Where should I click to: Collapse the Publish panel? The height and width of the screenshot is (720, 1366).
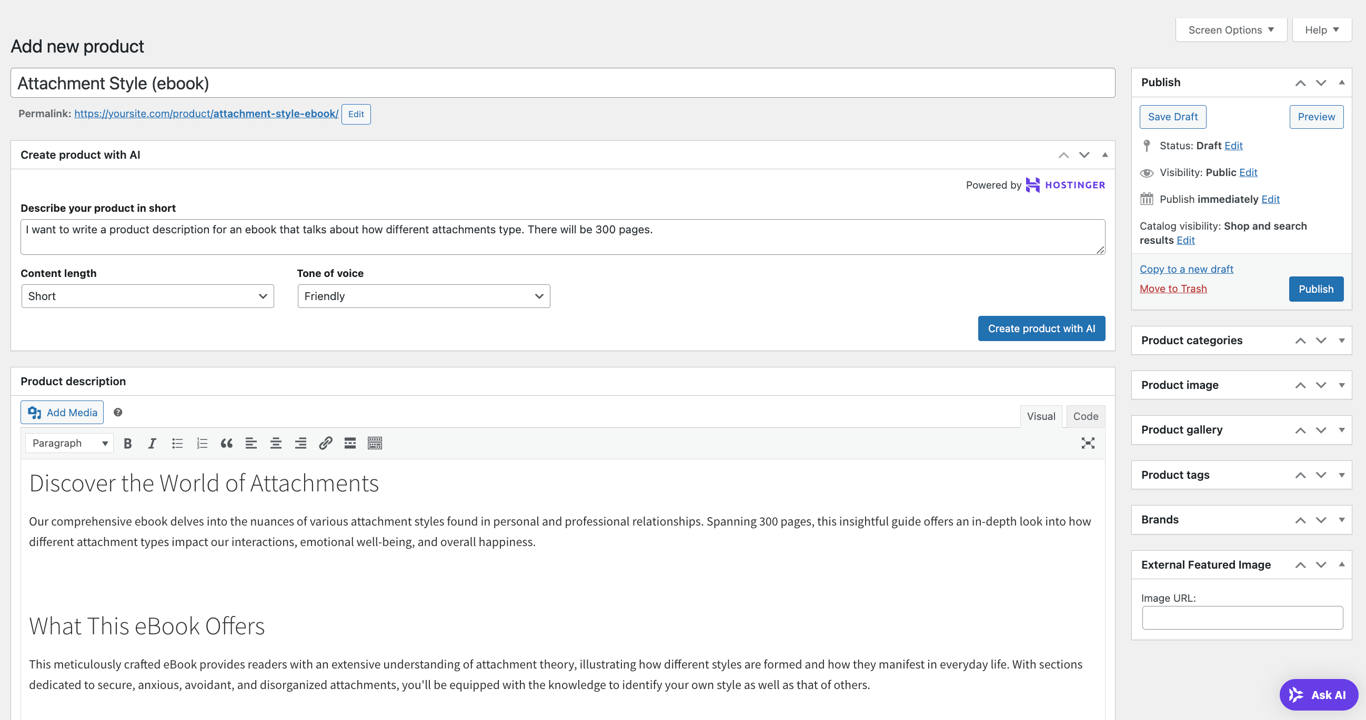click(1341, 82)
